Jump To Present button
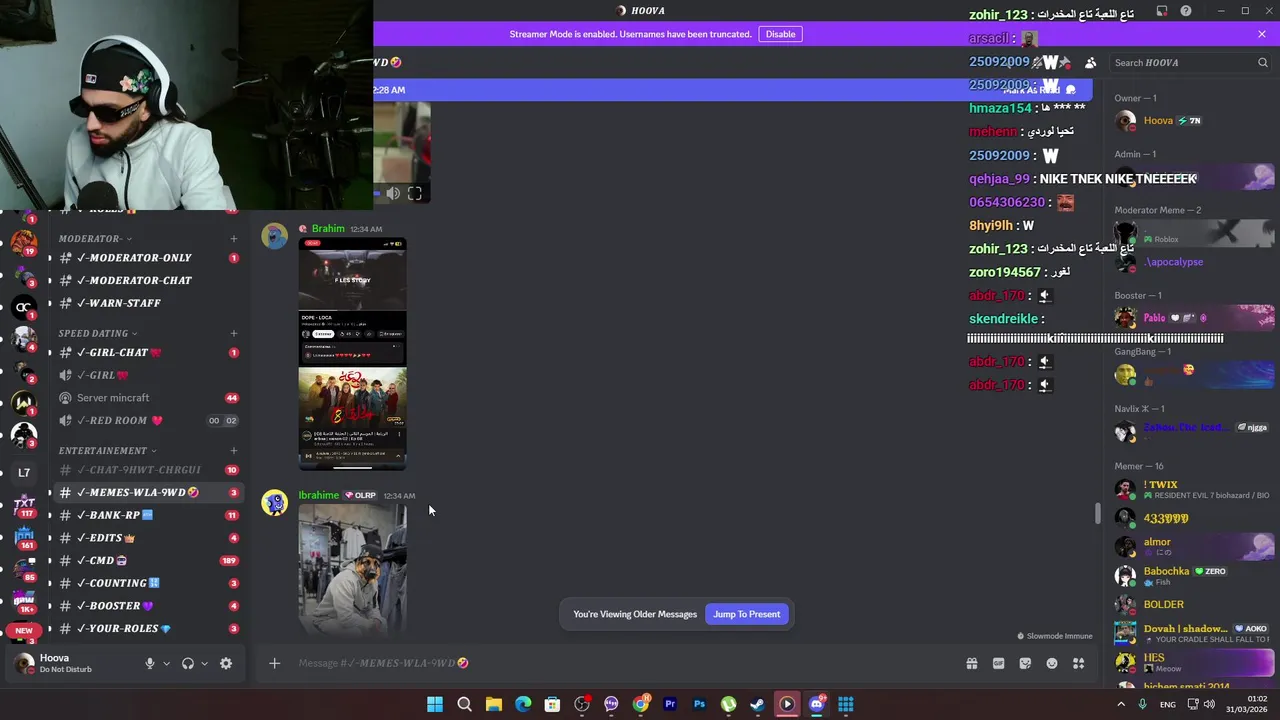The width and height of the screenshot is (1280, 720). pyautogui.click(x=747, y=614)
